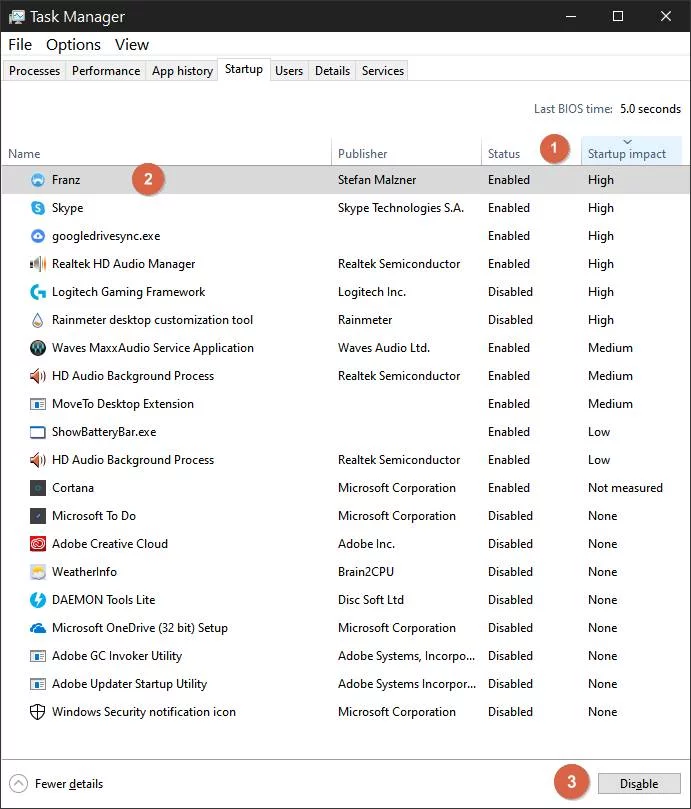Select Microsoft OneDrive (32 bit) Setup name
This screenshot has width=691, height=809.
coord(139,628)
